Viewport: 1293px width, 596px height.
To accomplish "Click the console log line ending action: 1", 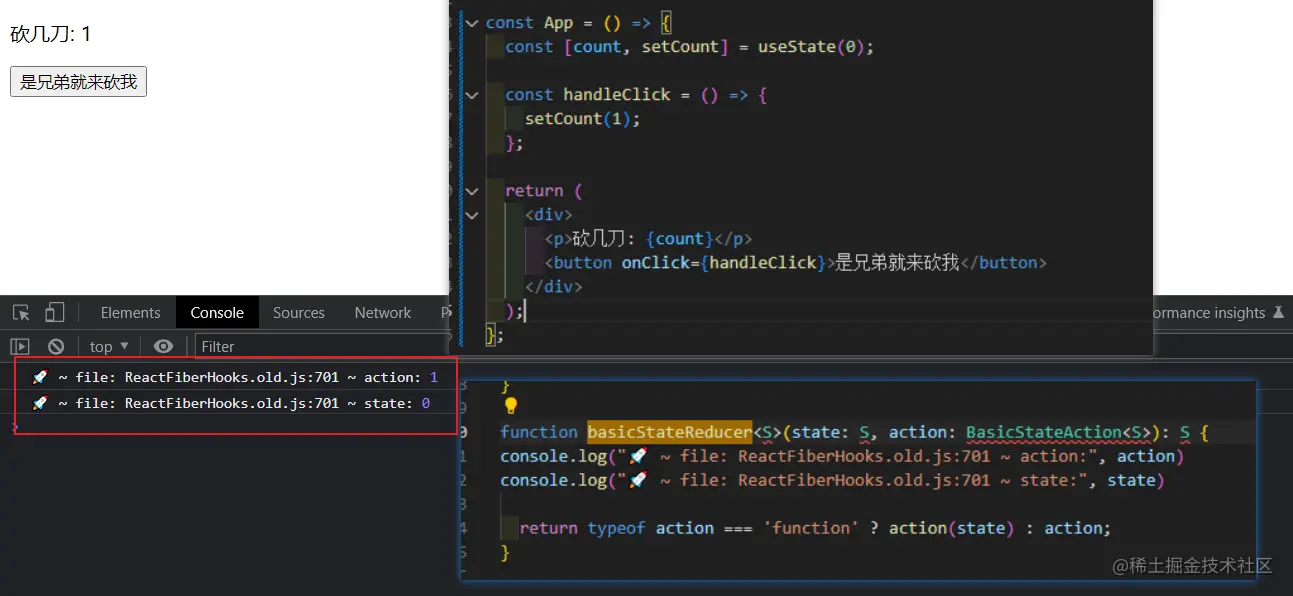I will 235,377.
